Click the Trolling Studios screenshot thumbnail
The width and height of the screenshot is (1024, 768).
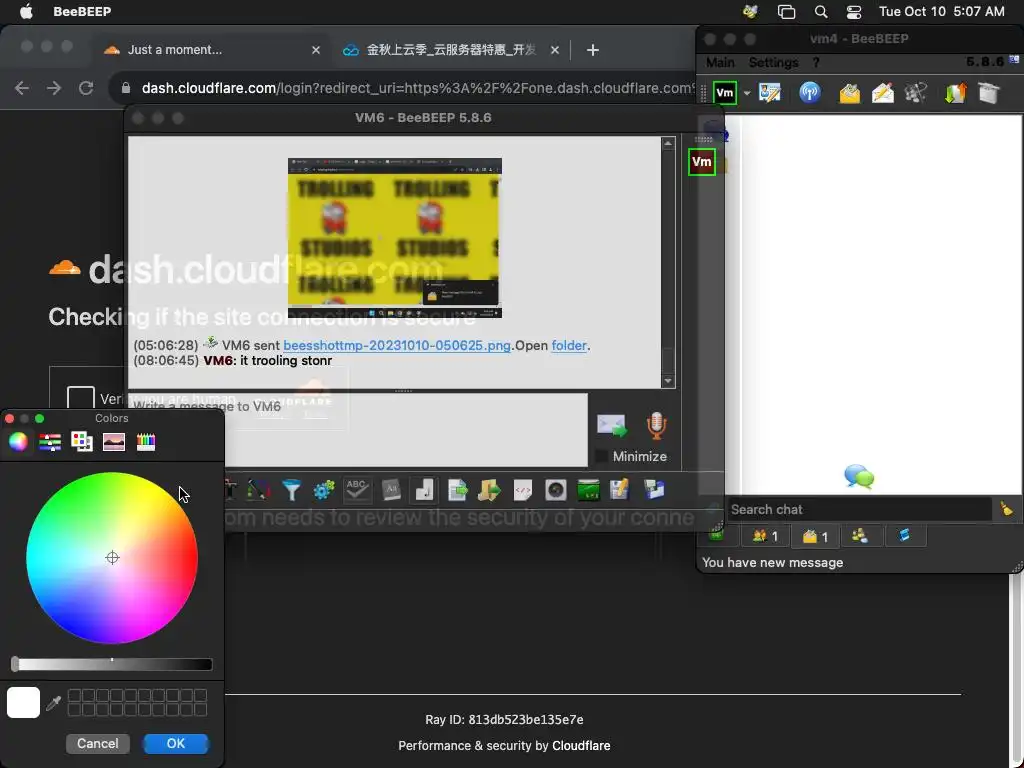click(x=394, y=238)
